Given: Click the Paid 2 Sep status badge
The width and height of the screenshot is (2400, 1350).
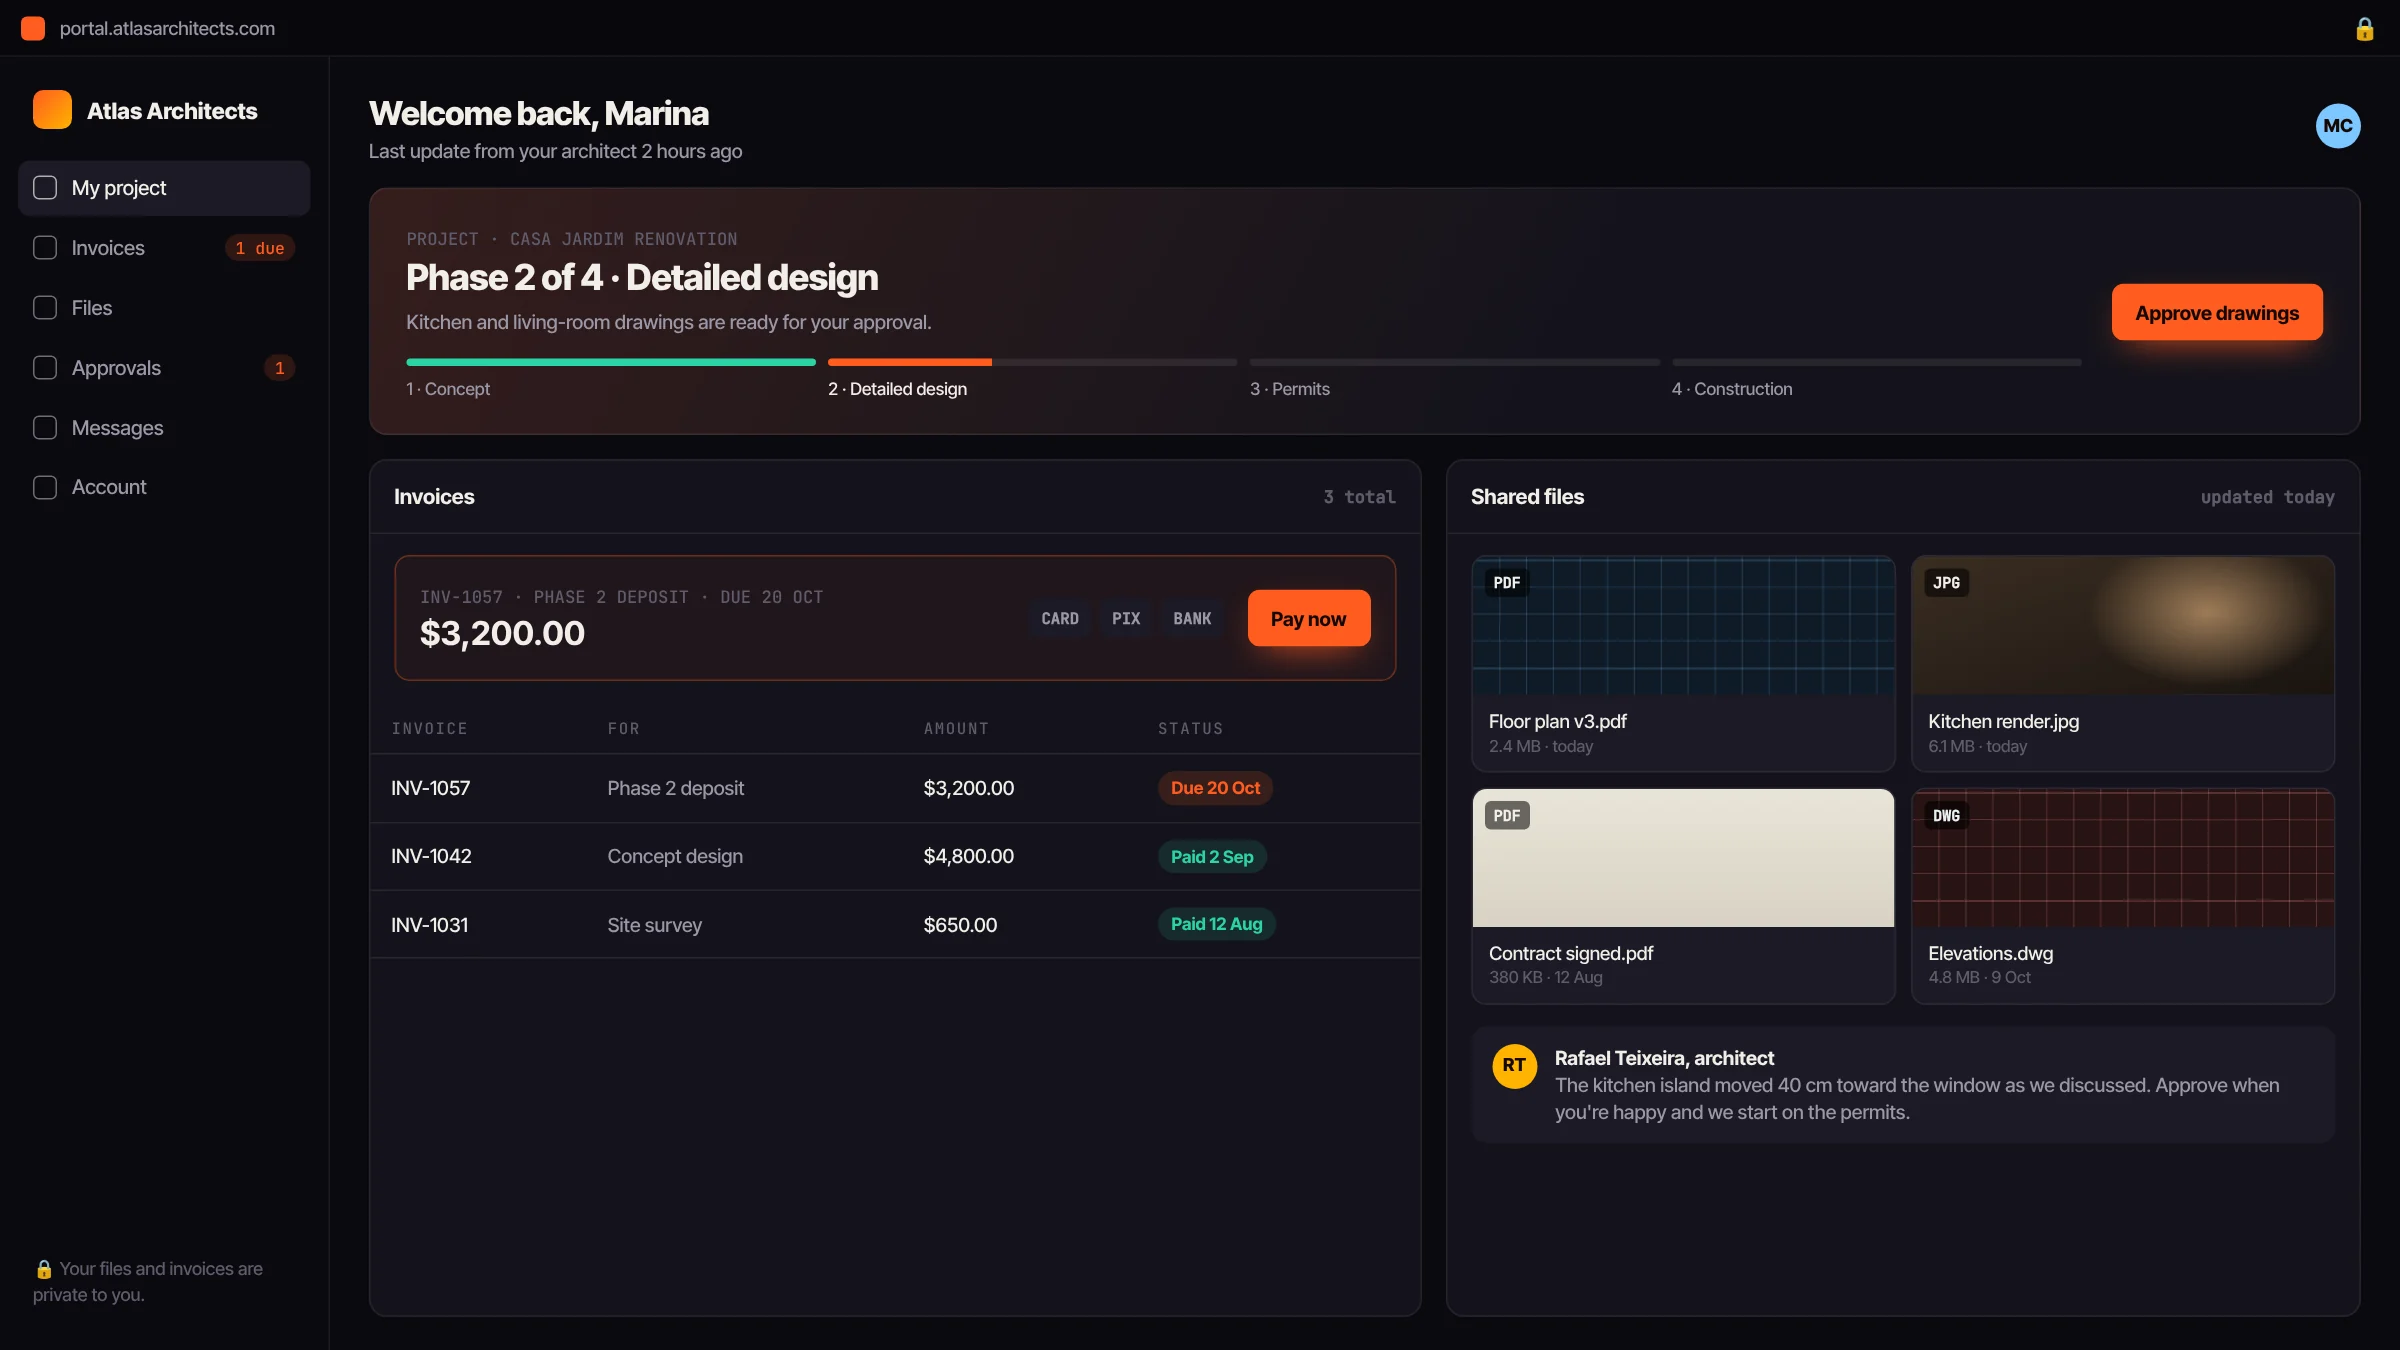Looking at the screenshot, I should pos(1212,857).
